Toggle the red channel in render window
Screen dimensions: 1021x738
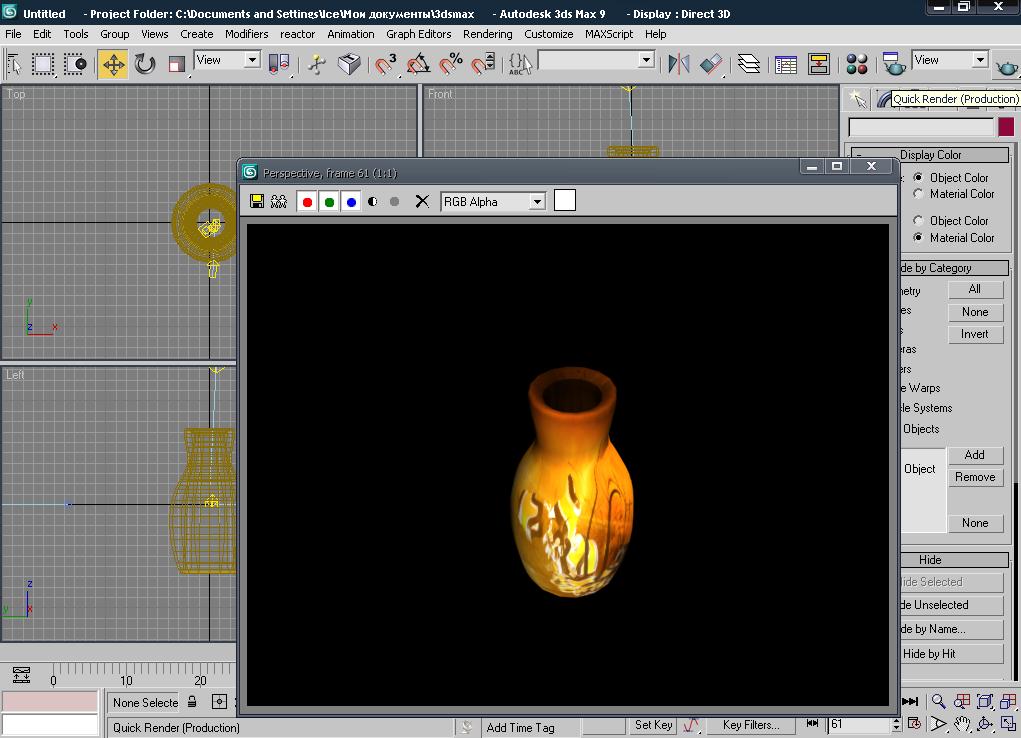(x=307, y=202)
